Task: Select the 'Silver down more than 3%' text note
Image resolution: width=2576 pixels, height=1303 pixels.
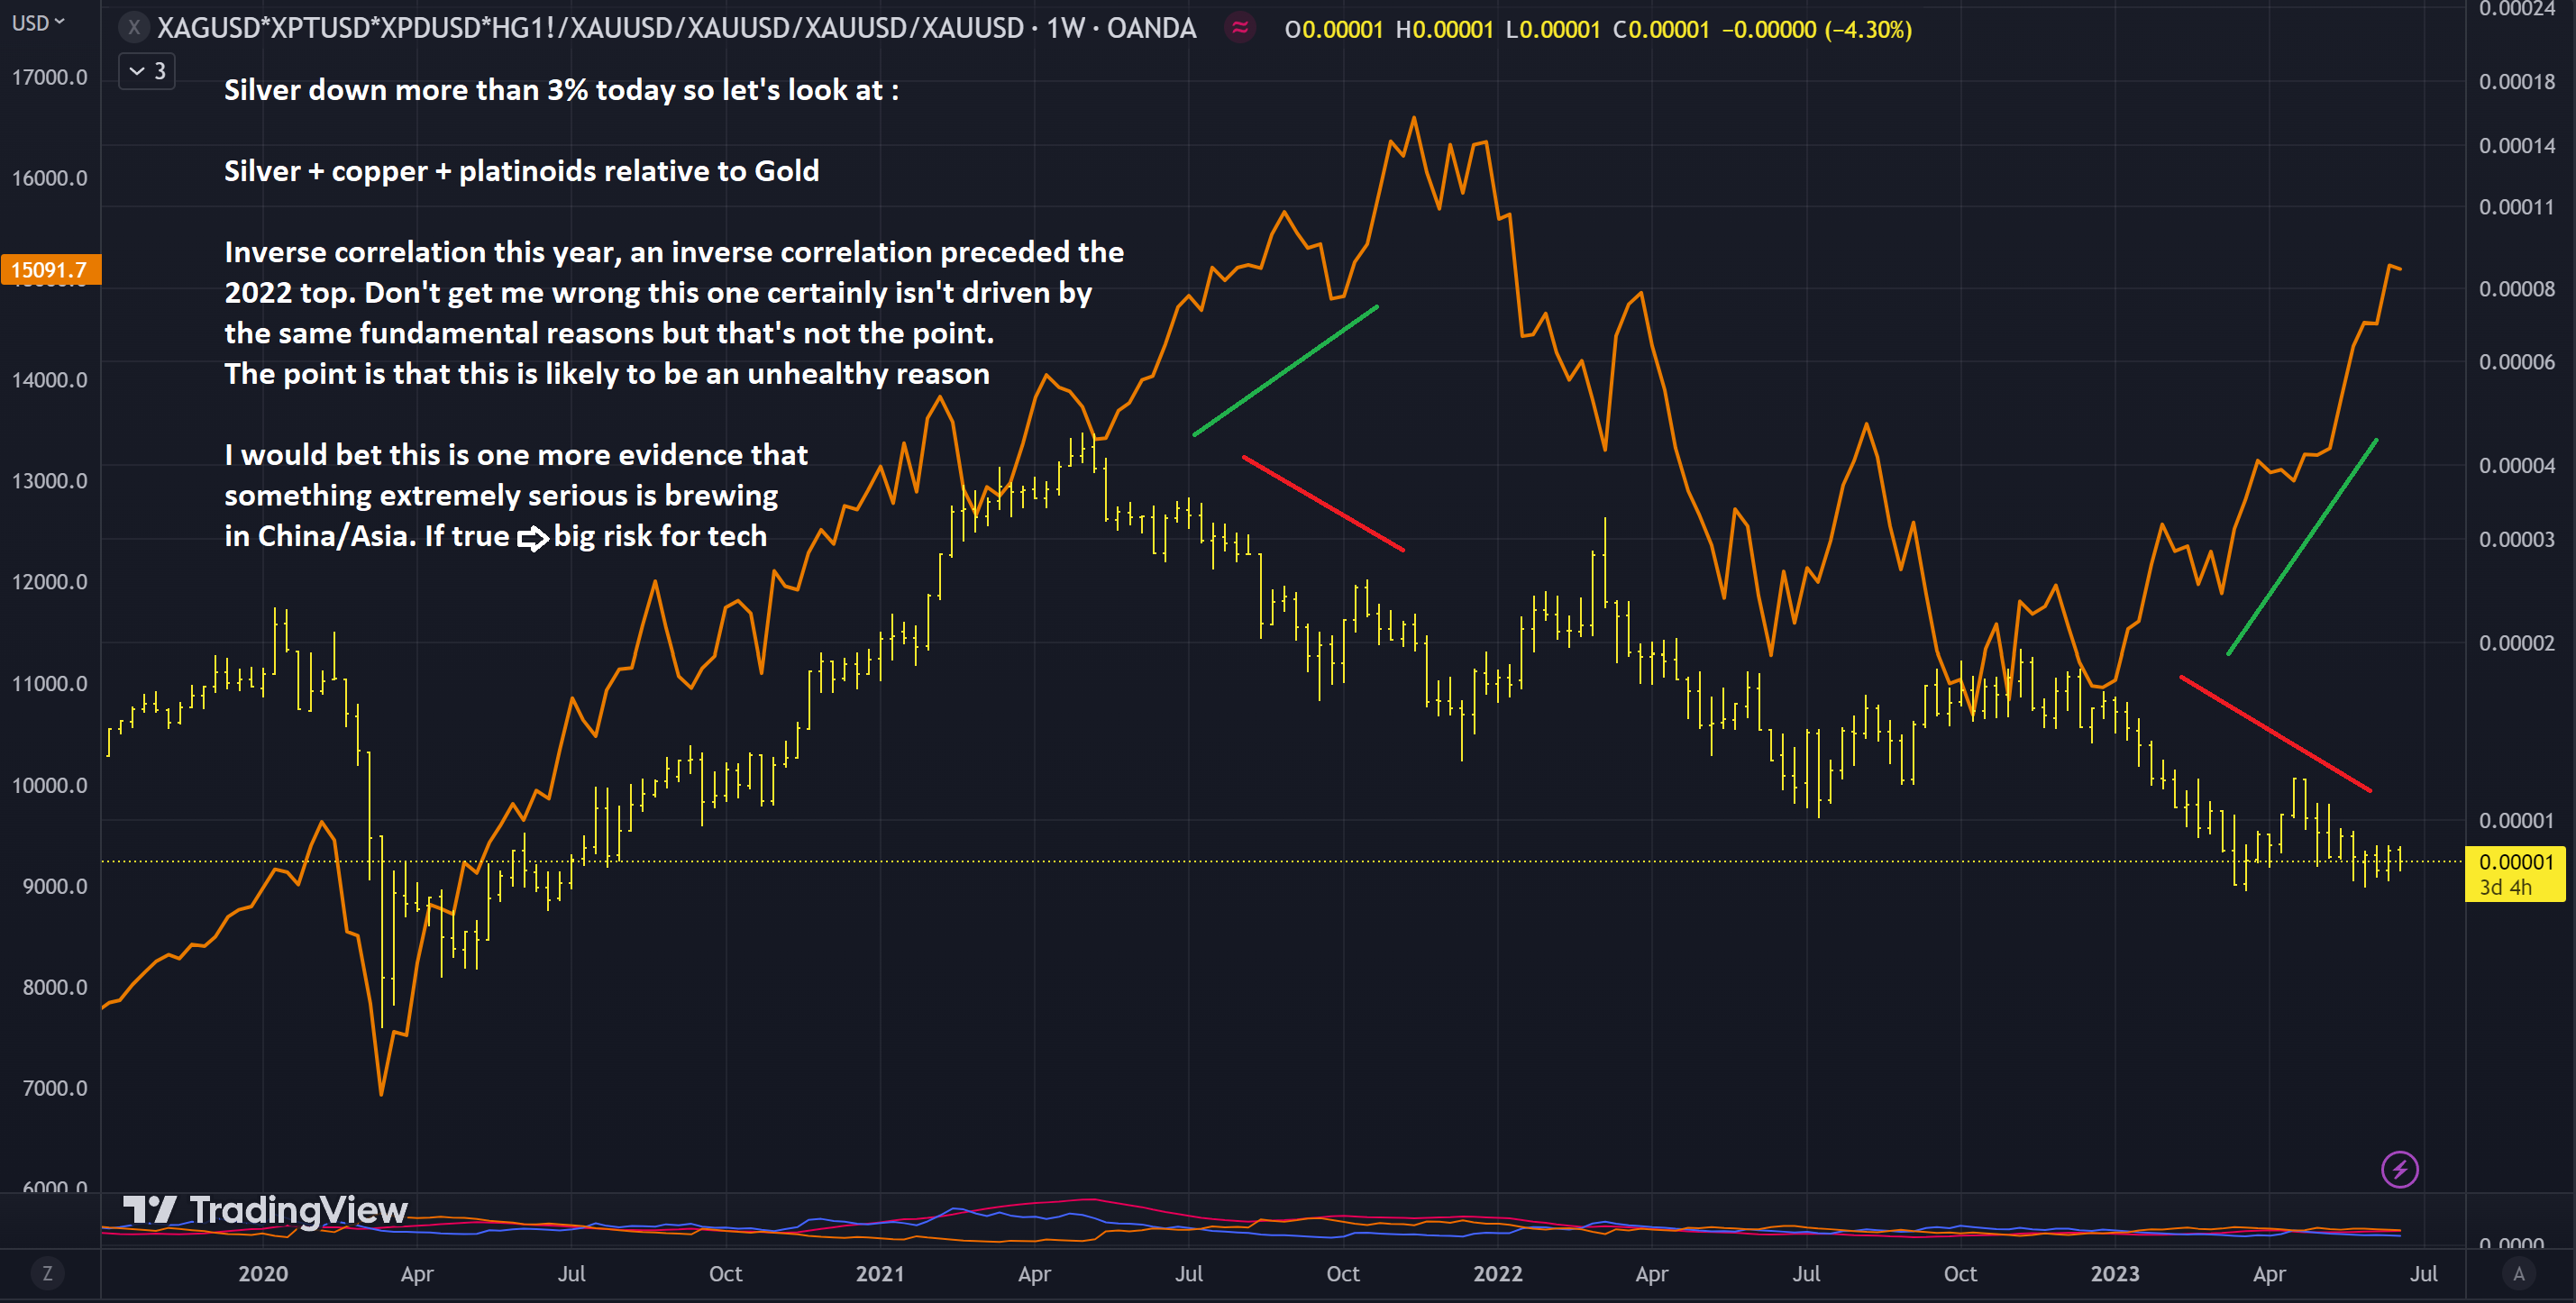Action: pyautogui.click(x=561, y=90)
